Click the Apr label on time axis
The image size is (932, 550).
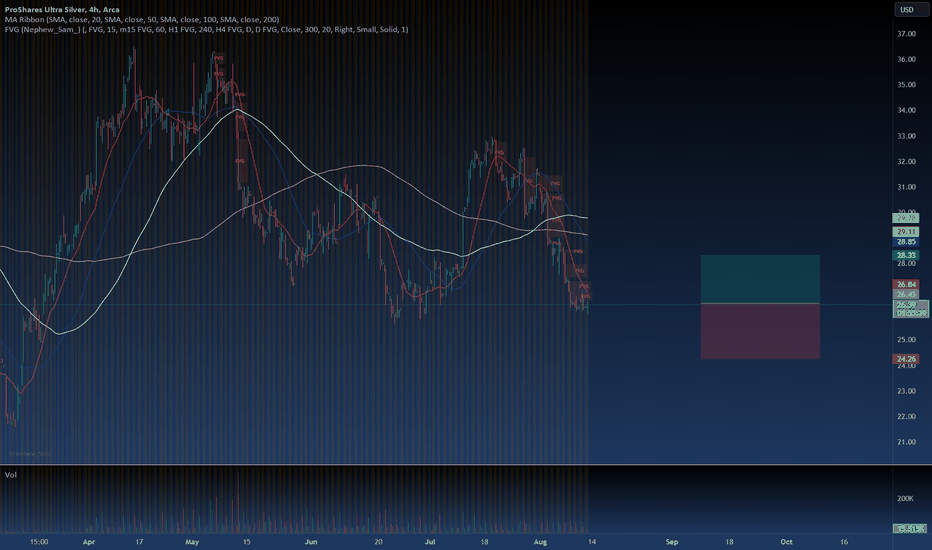89,542
